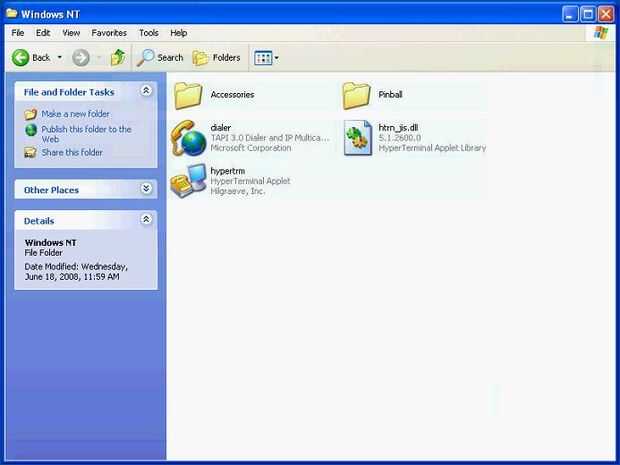Click Publish this folder to the Web

87,134
